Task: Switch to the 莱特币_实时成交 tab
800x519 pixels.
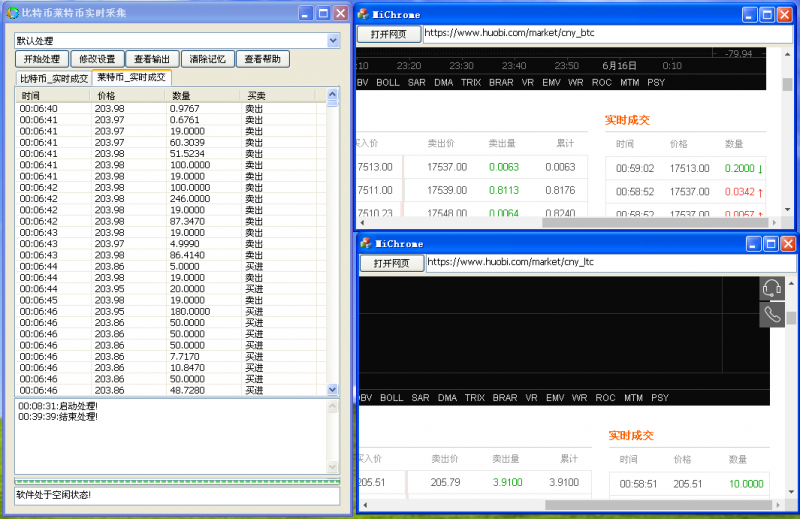Action: [131, 77]
